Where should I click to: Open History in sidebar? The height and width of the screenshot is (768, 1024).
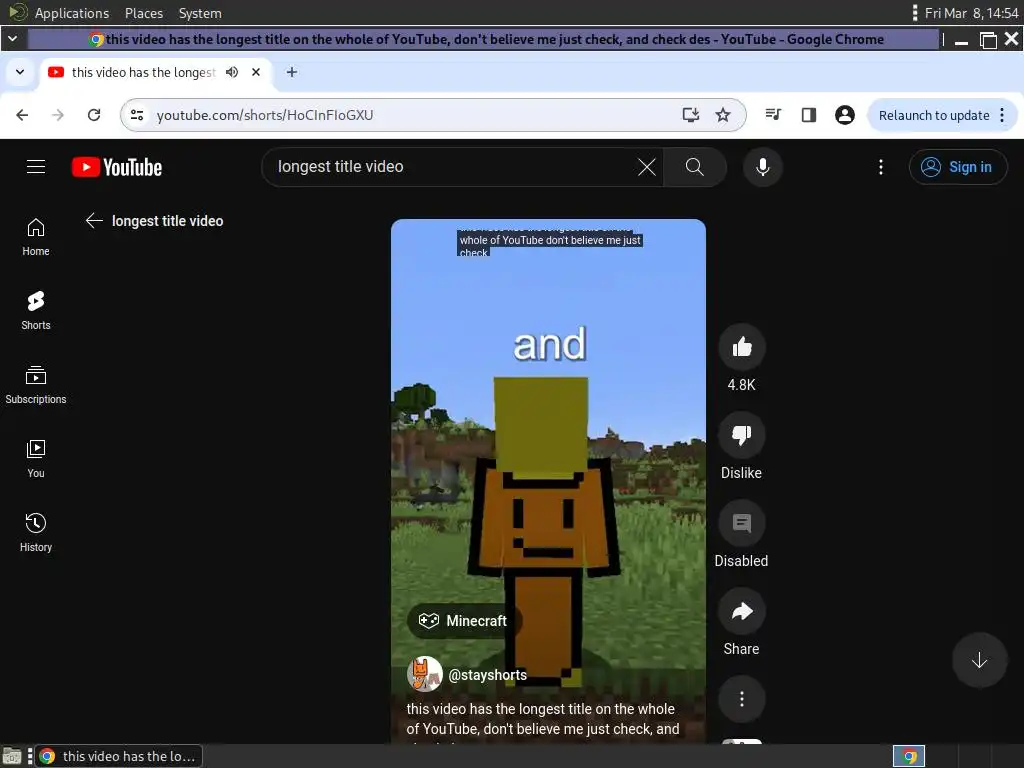coord(36,533)
